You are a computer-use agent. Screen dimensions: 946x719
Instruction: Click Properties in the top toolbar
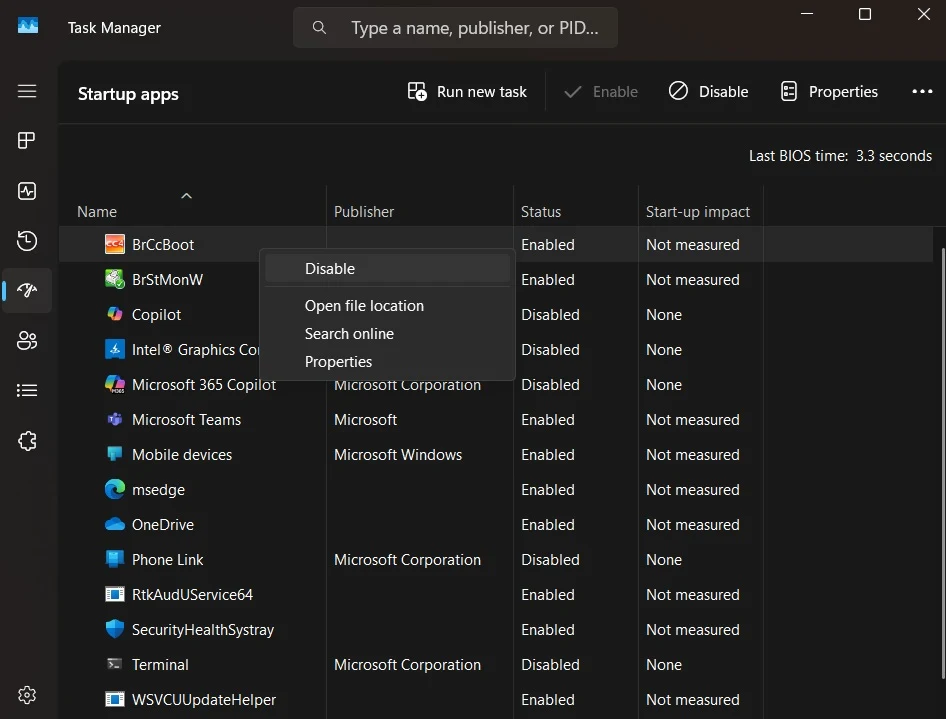(x=829, y=92)
